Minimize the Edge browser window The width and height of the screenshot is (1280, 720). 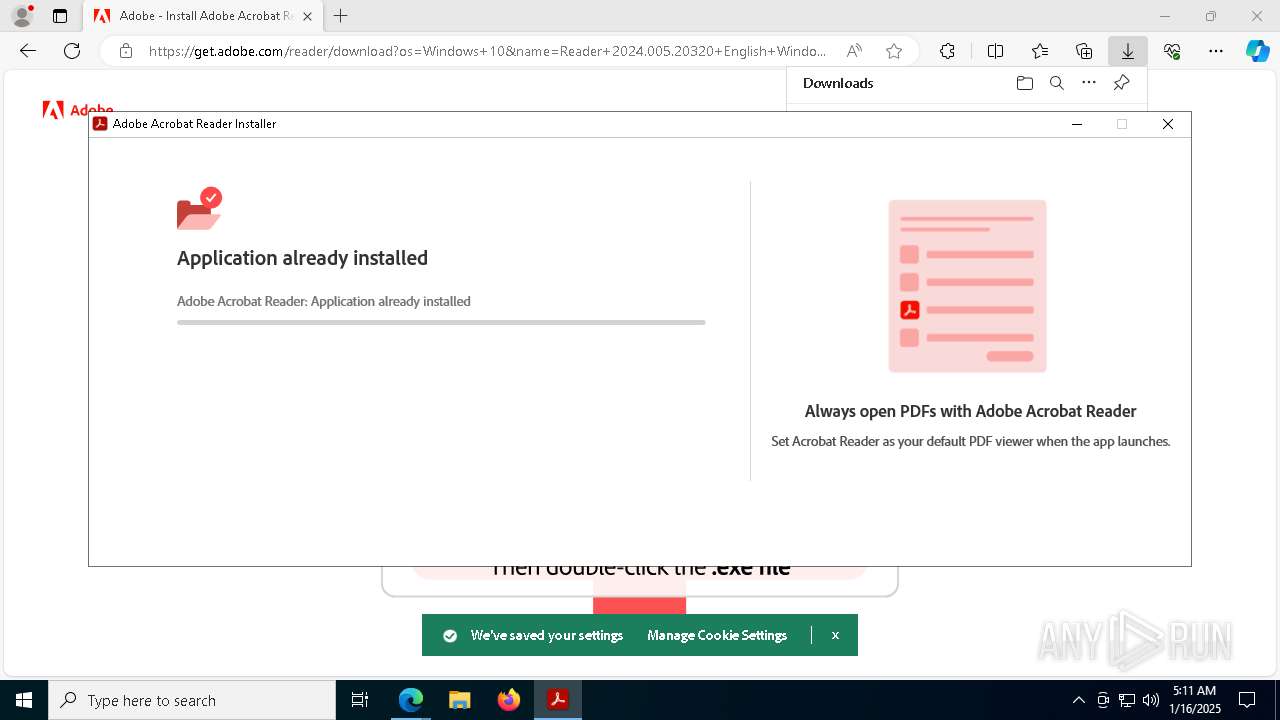[x=1165, y=16]
